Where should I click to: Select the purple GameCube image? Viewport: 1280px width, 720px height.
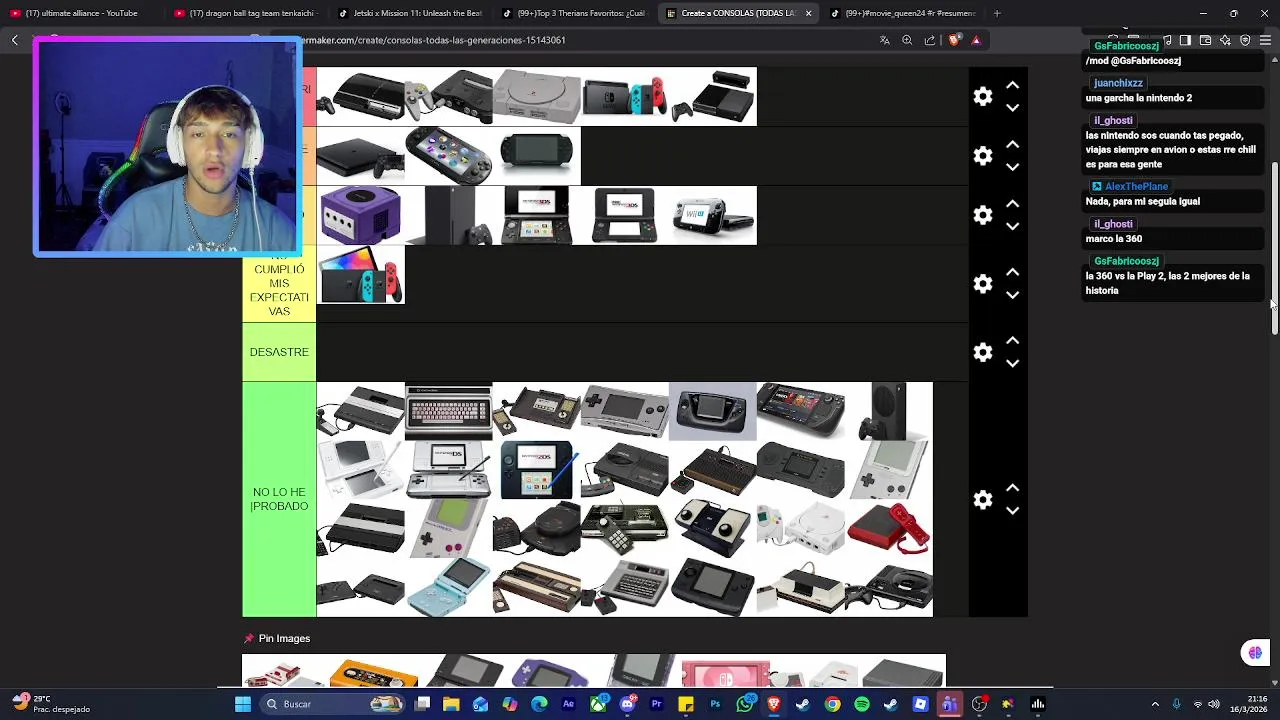(x=360, y=215)
